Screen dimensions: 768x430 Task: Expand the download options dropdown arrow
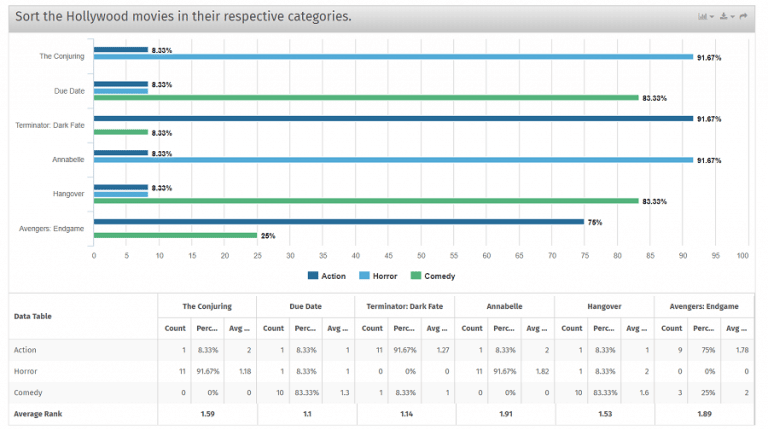pyautogui.click(x=733, y=17)
